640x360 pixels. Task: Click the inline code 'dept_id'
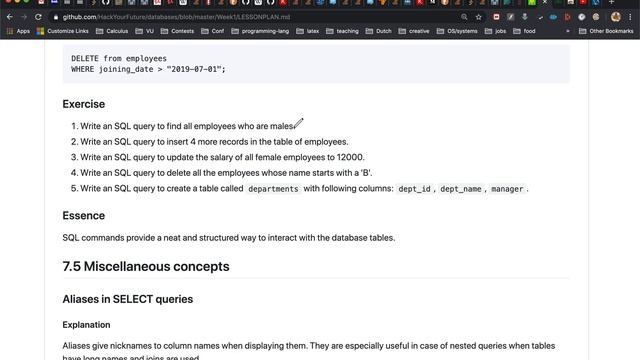pos(414,189)
